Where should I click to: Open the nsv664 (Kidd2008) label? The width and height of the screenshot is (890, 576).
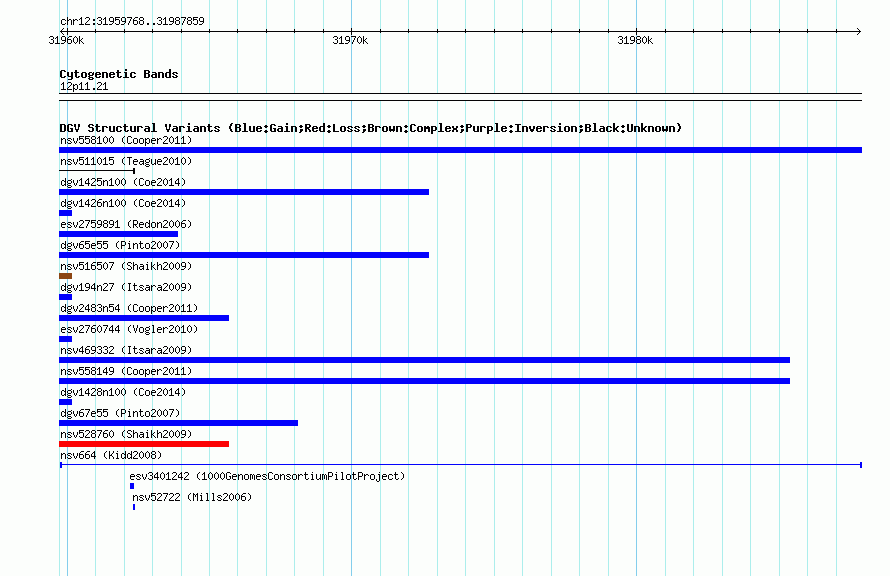111,455
